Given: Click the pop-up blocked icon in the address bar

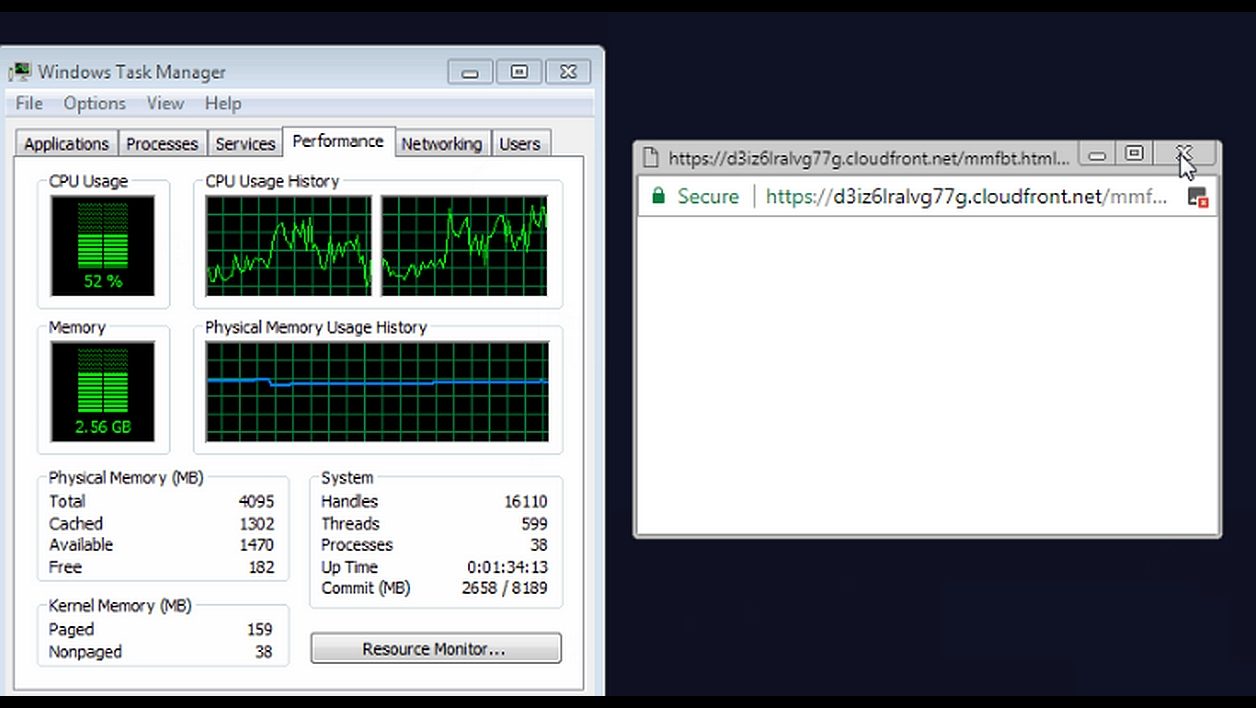Looking at the screenshot, I should (x=1197, y=197).
